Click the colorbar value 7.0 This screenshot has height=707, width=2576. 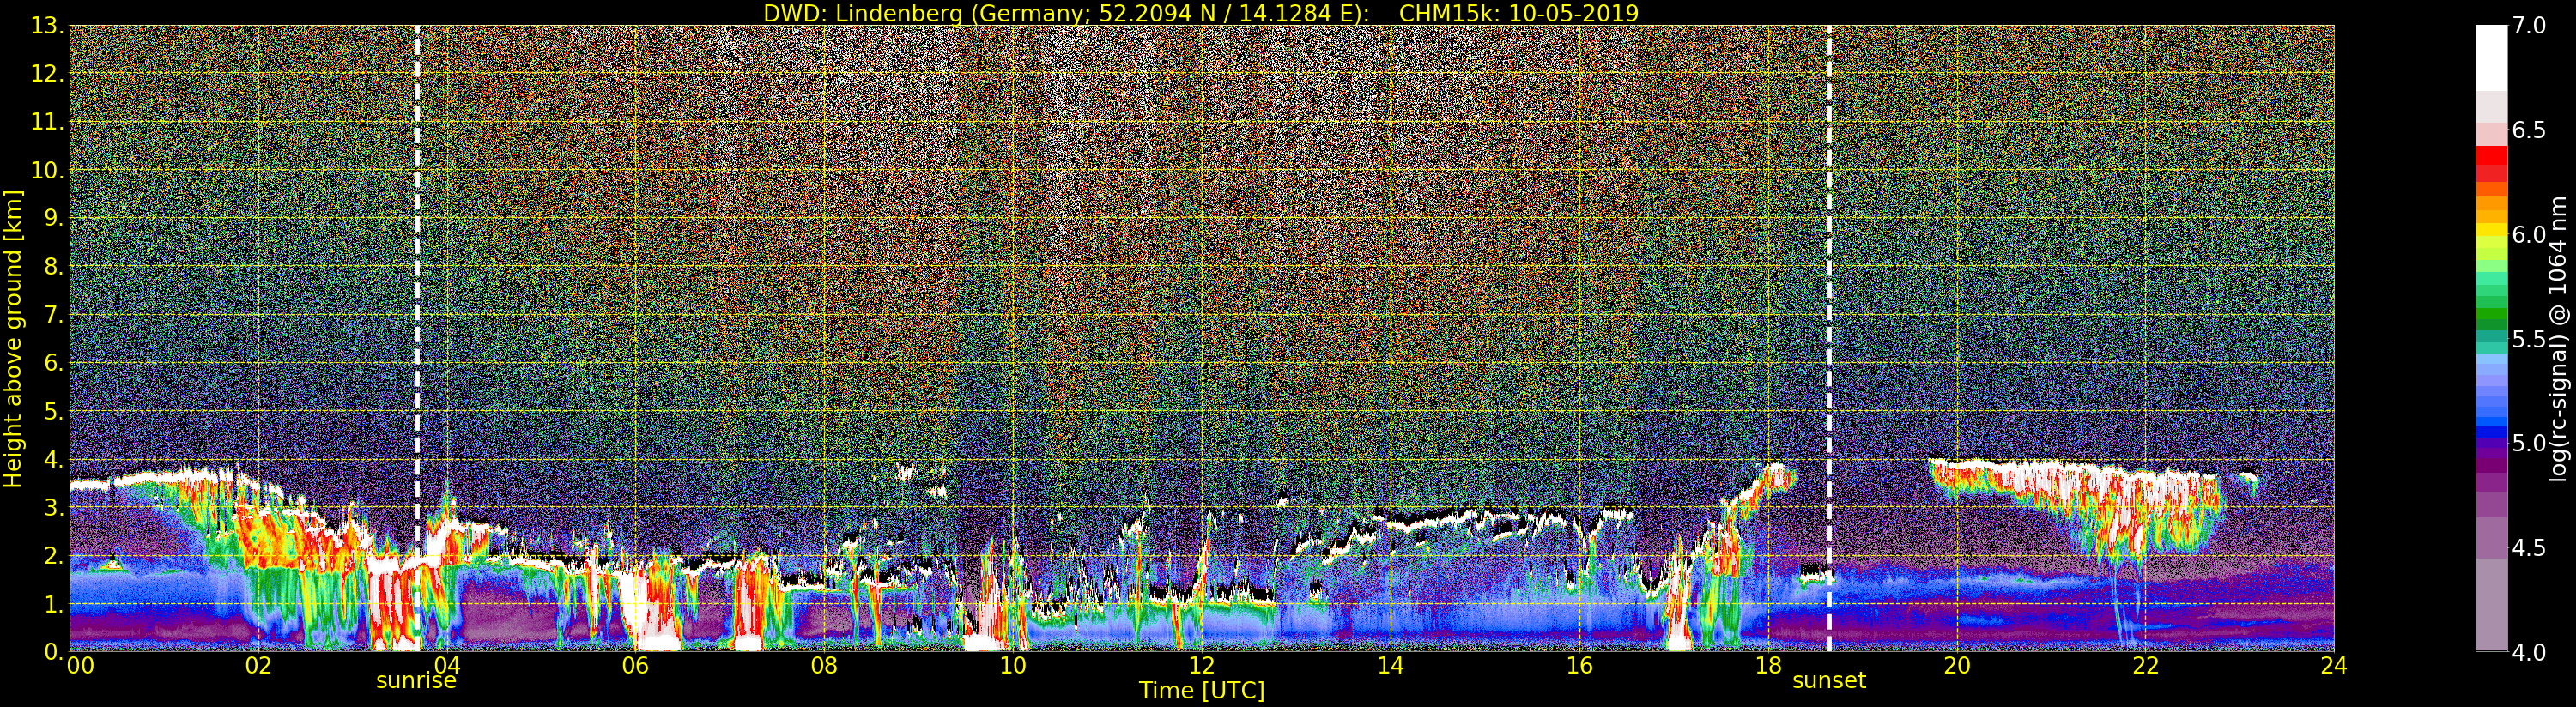coord(2529,26)
